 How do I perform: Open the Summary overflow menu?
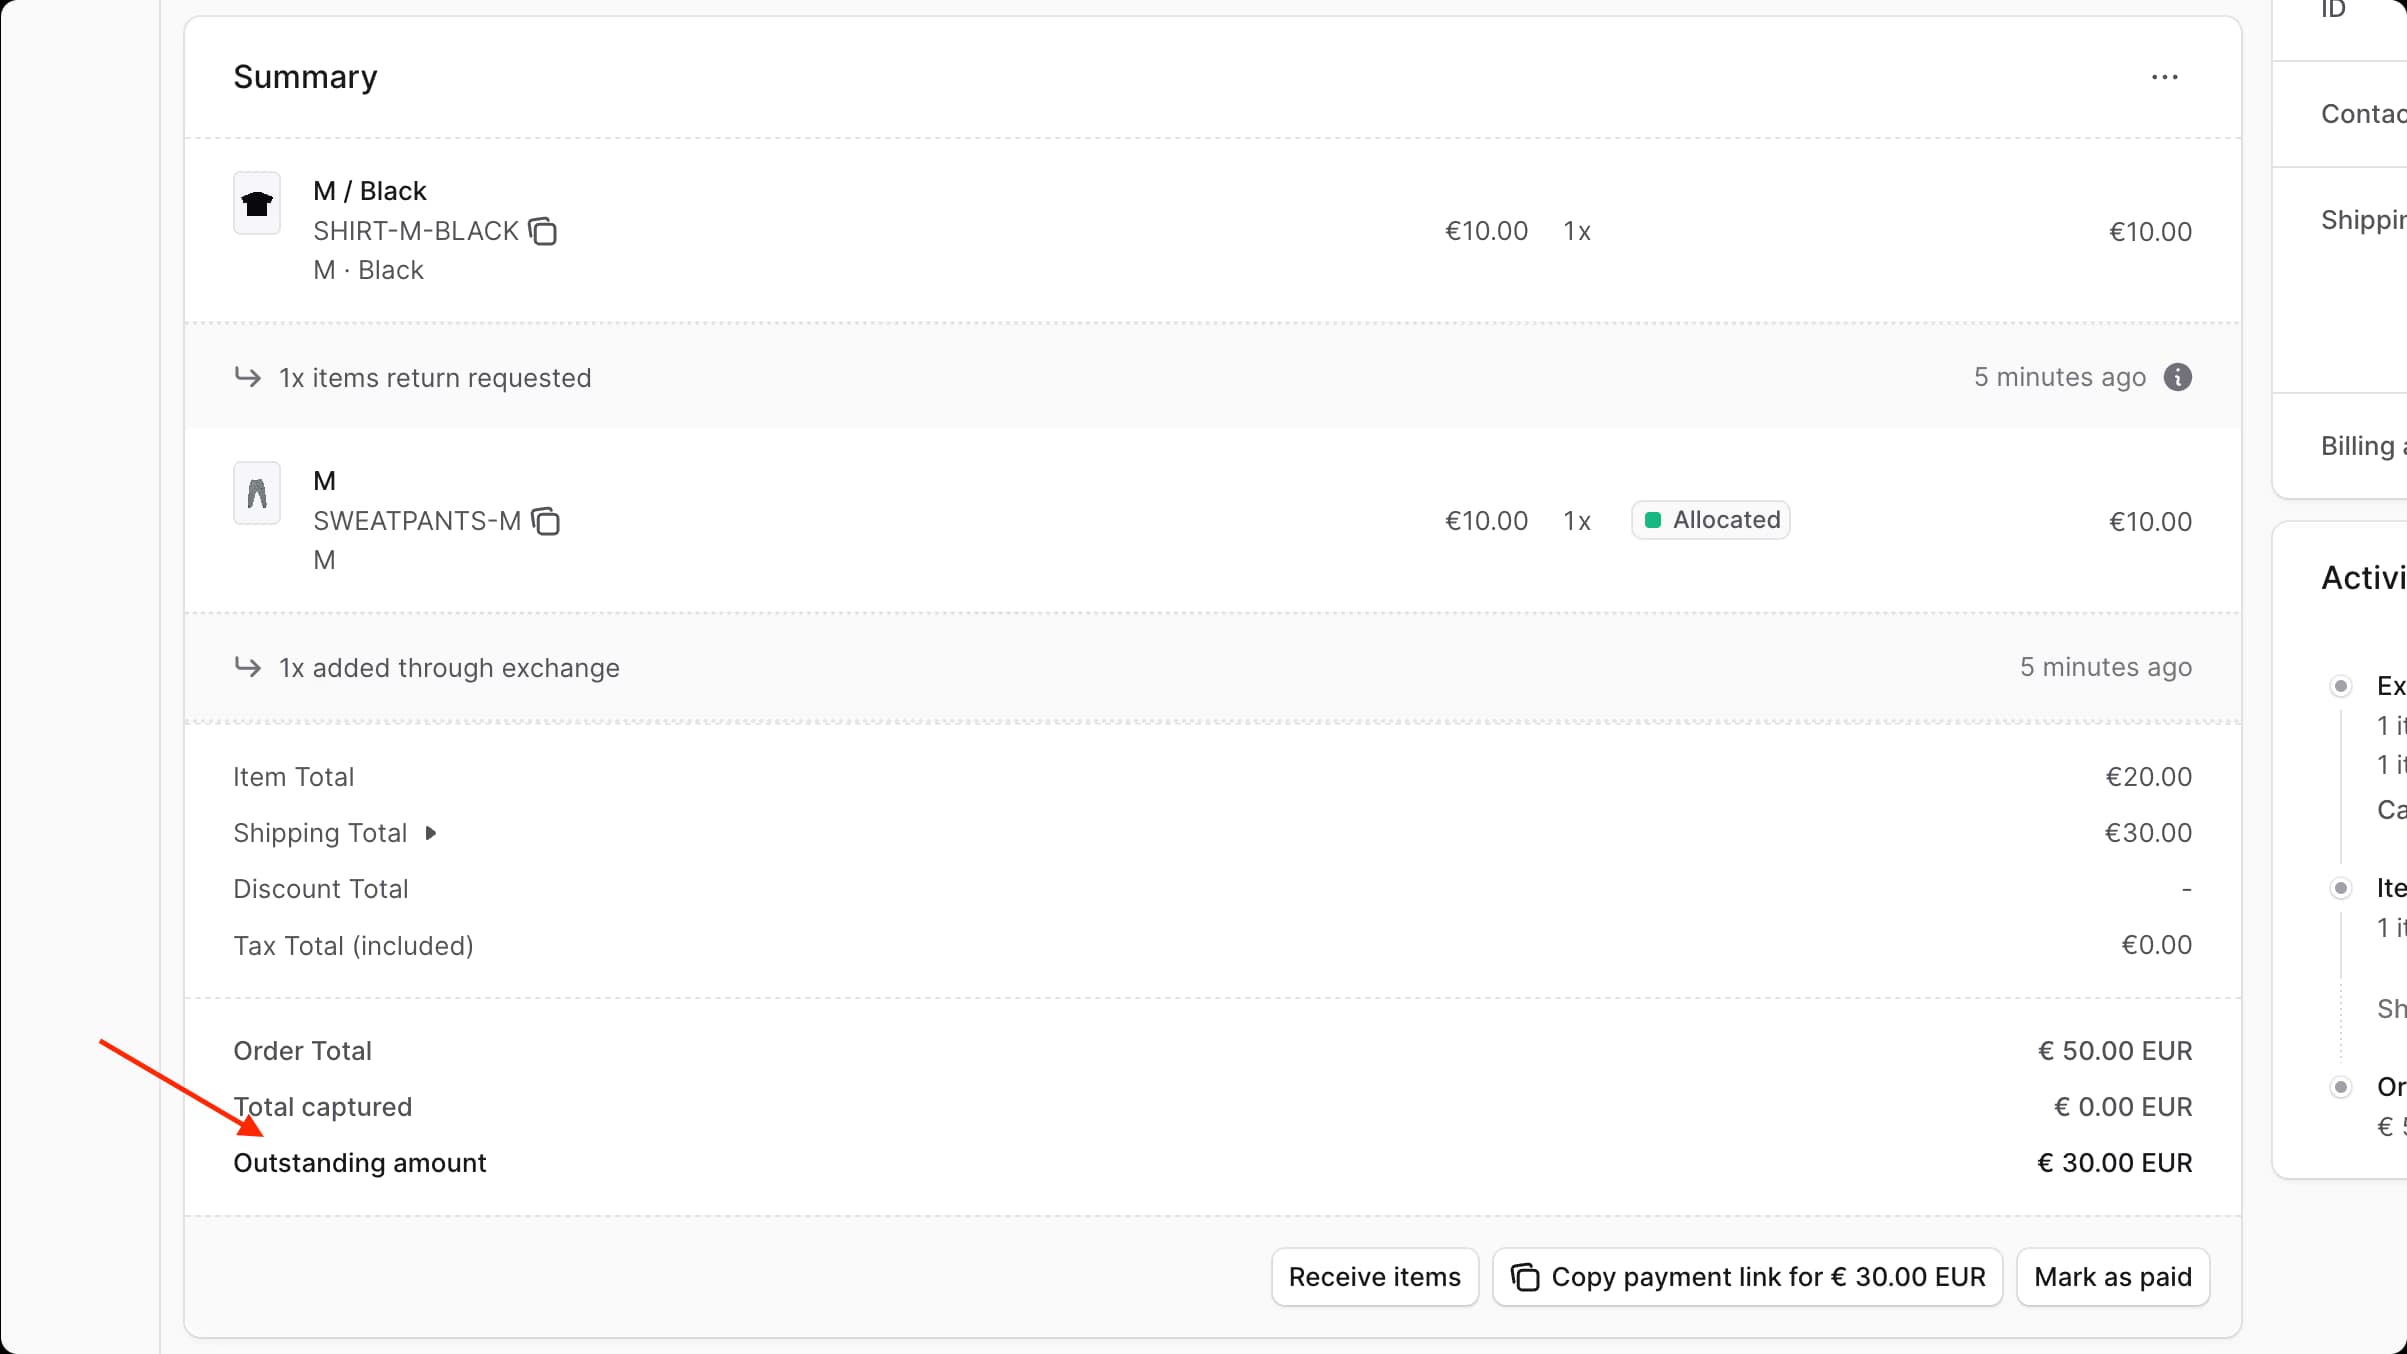tap(2165, 77)
